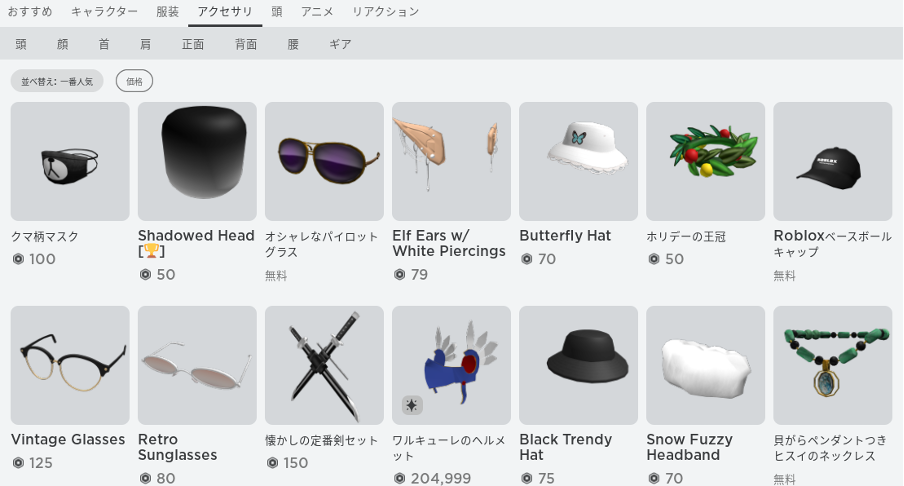Screen dimensions: 904x486
Task: Click the Retro Sunglasses title link
Action: (178, 447)
